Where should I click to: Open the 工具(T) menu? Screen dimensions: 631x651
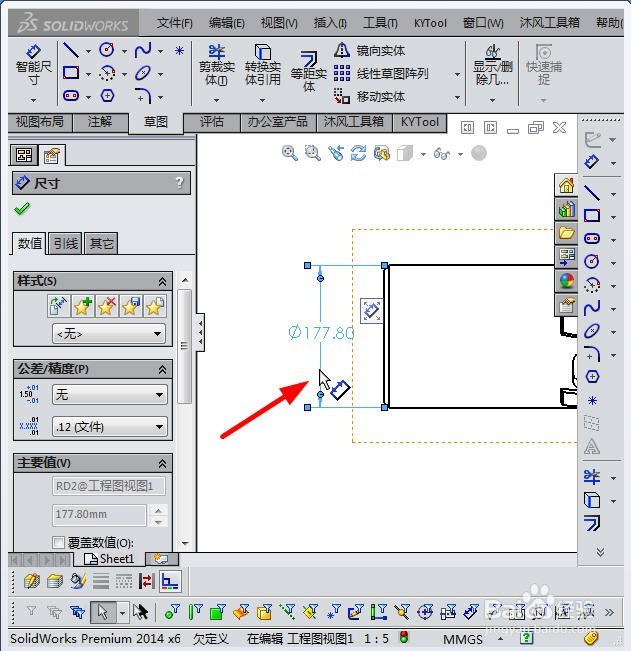pyautogui.click(x=380, y=23)
